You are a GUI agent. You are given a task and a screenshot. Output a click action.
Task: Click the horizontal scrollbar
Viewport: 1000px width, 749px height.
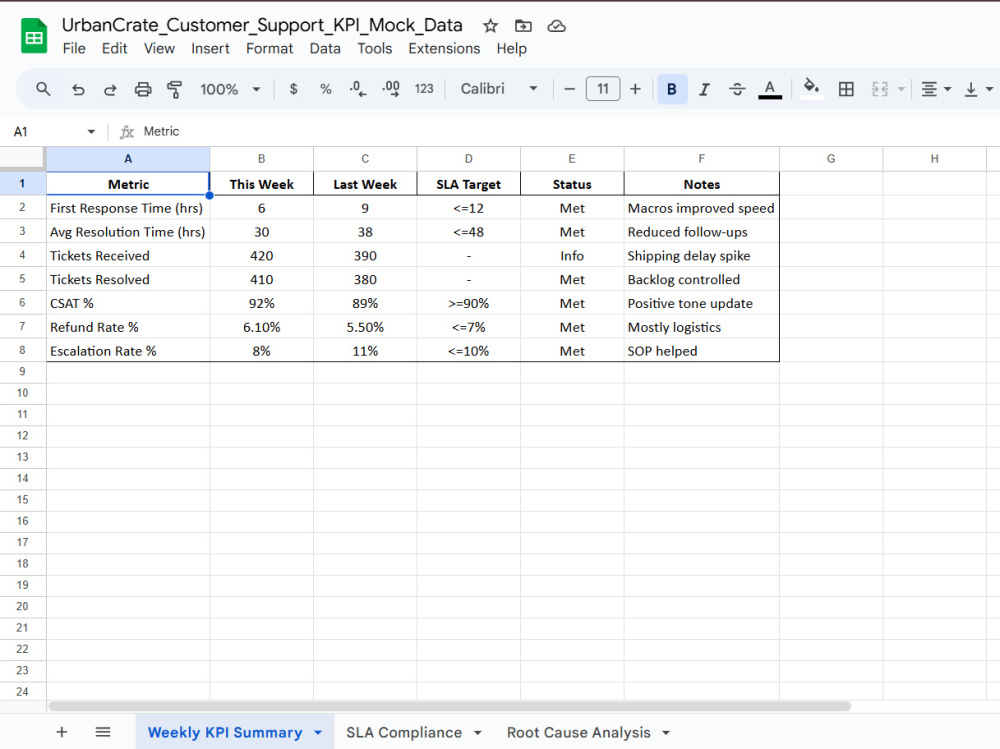pyautogui.click(x=450, y=706)
